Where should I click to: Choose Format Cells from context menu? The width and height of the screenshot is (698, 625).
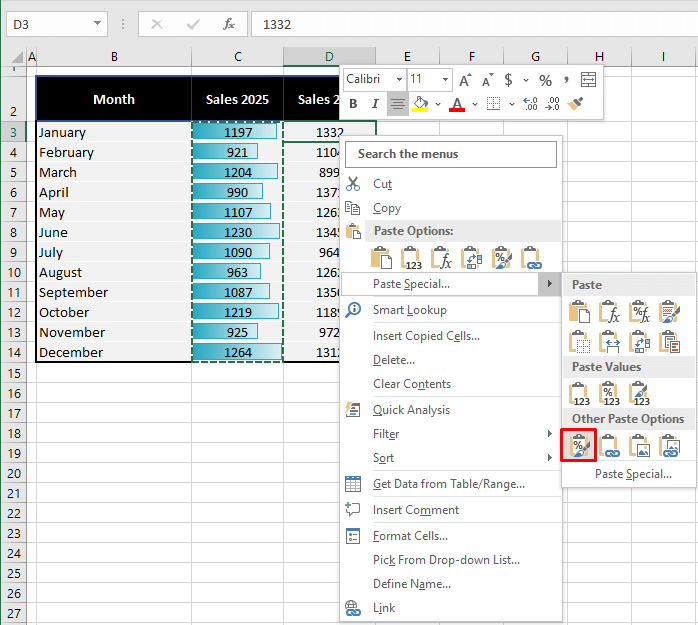[410, 536]
